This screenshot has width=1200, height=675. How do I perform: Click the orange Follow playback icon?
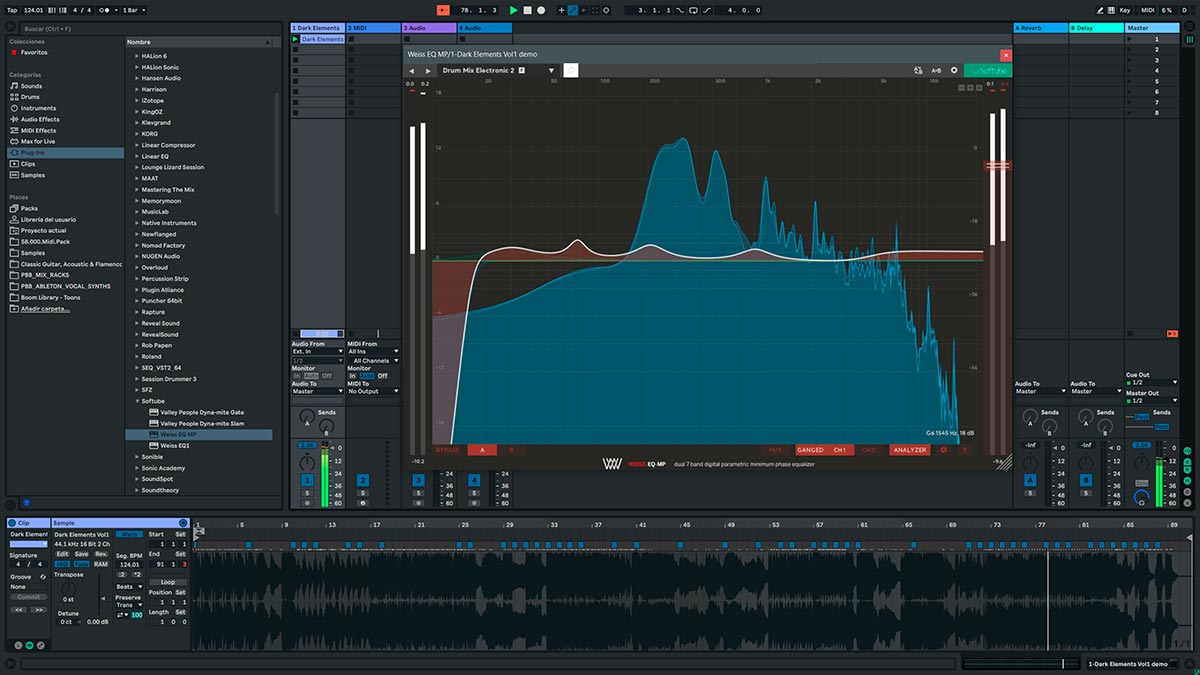click(x=443, y=10)
